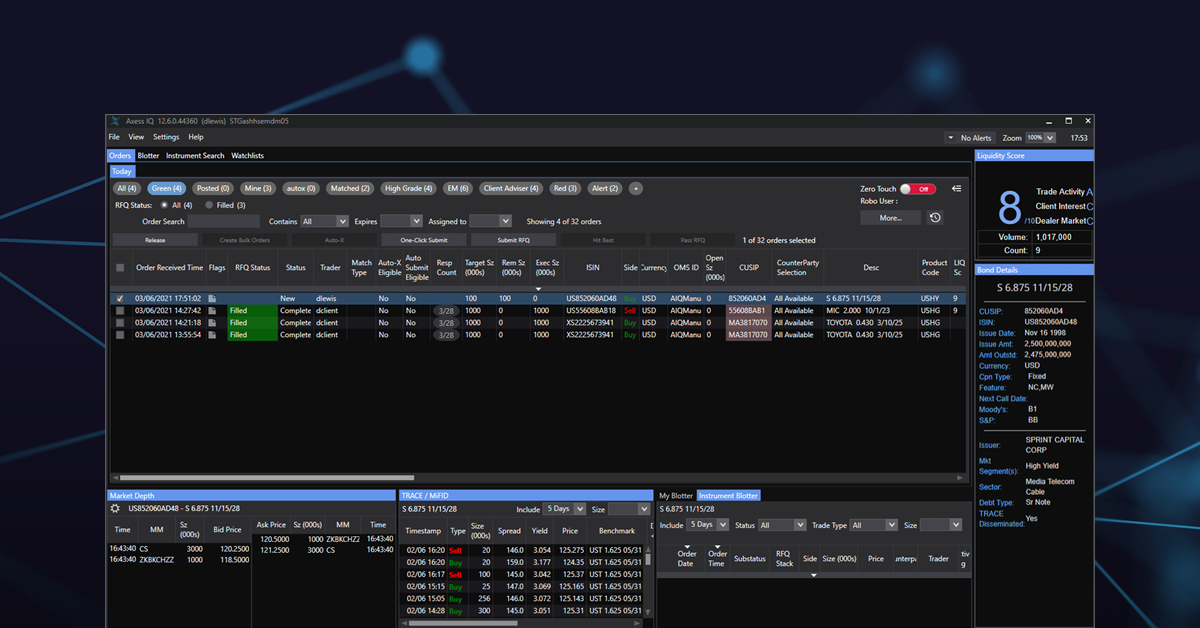Viewport: 1200px width, 628px height.
Task: Uncheck the 17:51:02 order row checkbox
Action: point(120,299)
